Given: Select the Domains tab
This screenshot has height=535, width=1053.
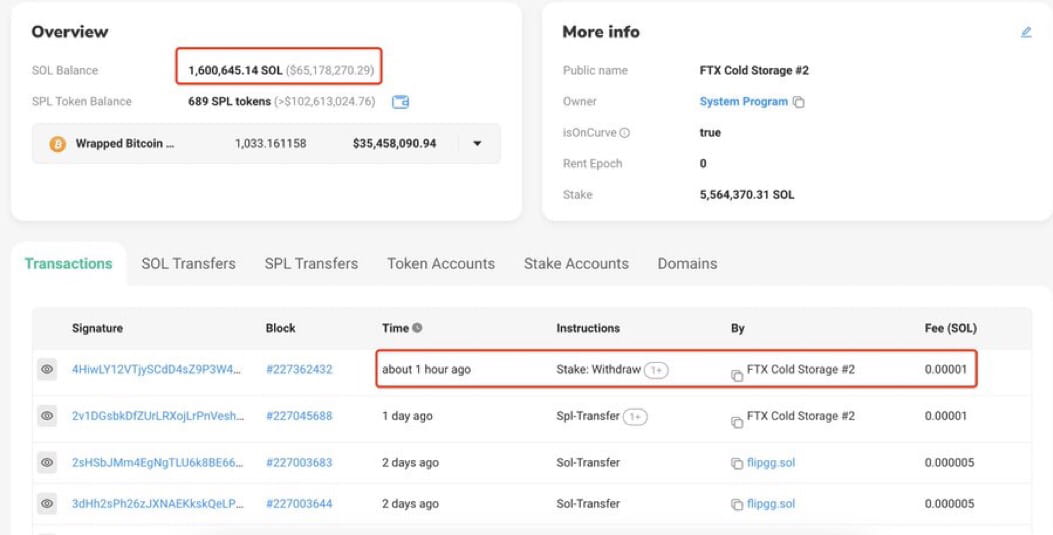Looking at the screenshot, I should tap(687, 264).
